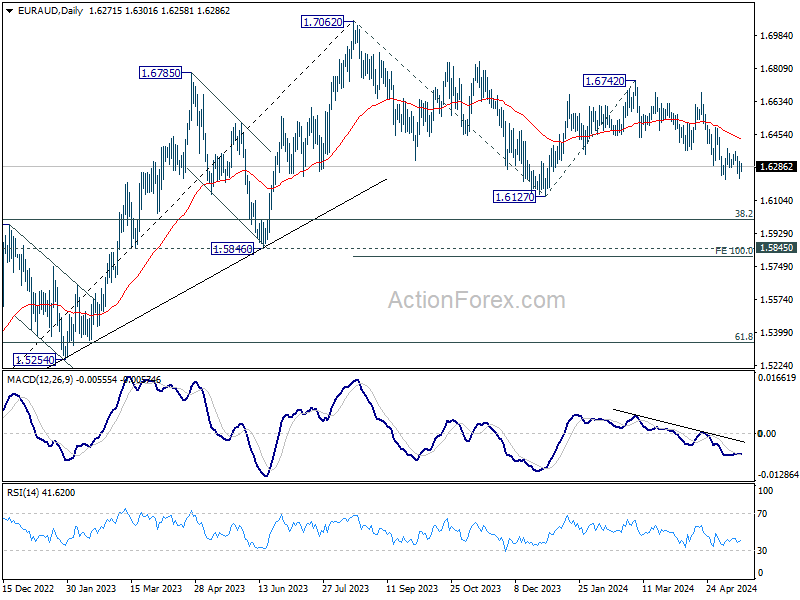Click the RSI 100 scale label
This screenshot has height=600, width=800.
pyautogui.click(x=766, y=491)
